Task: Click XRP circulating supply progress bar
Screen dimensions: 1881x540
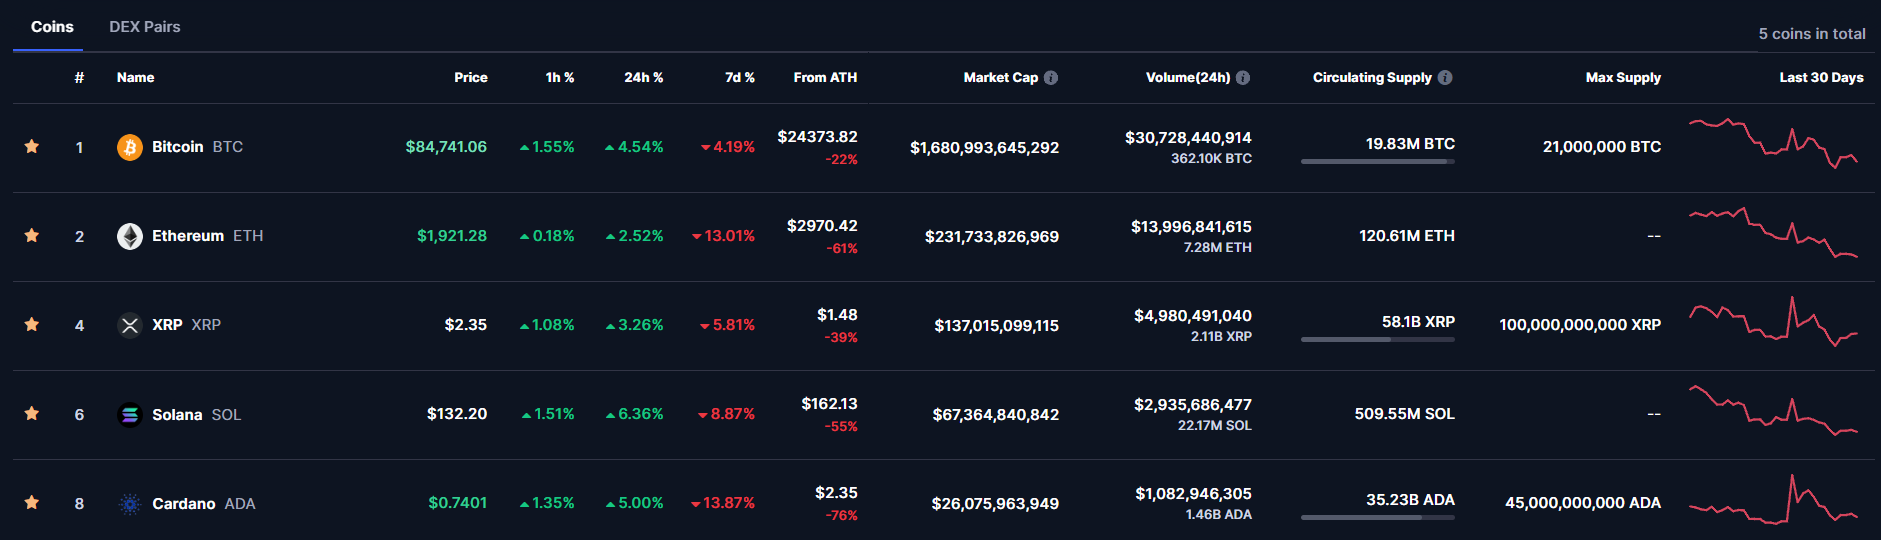Action: pos(1378,340)
